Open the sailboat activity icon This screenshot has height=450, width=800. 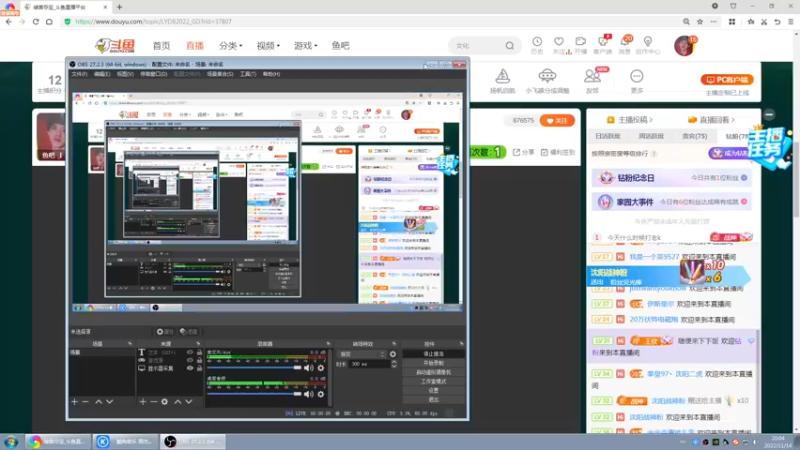click(x=503, y=77)
